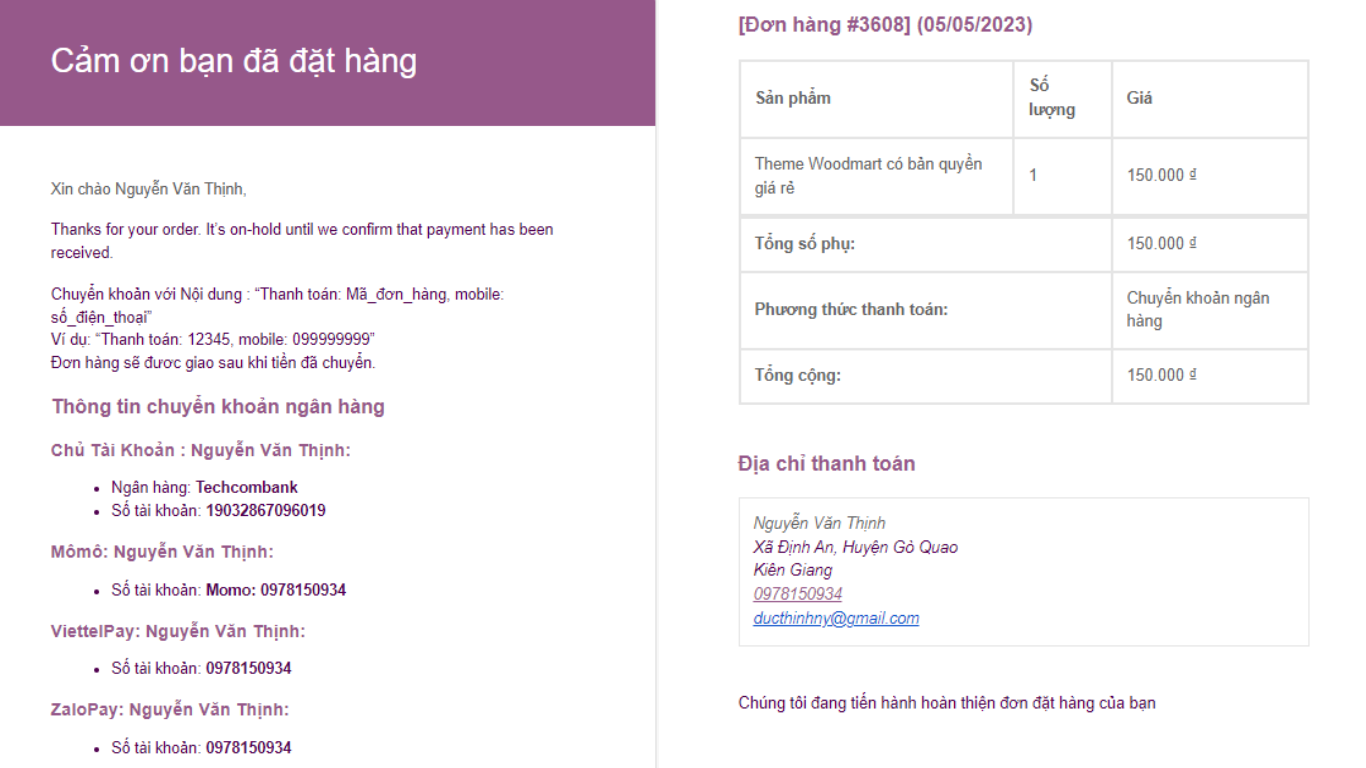
Task: Click the Chuyển khoản ngân hàng payment method value
Action: point(1197,309)
